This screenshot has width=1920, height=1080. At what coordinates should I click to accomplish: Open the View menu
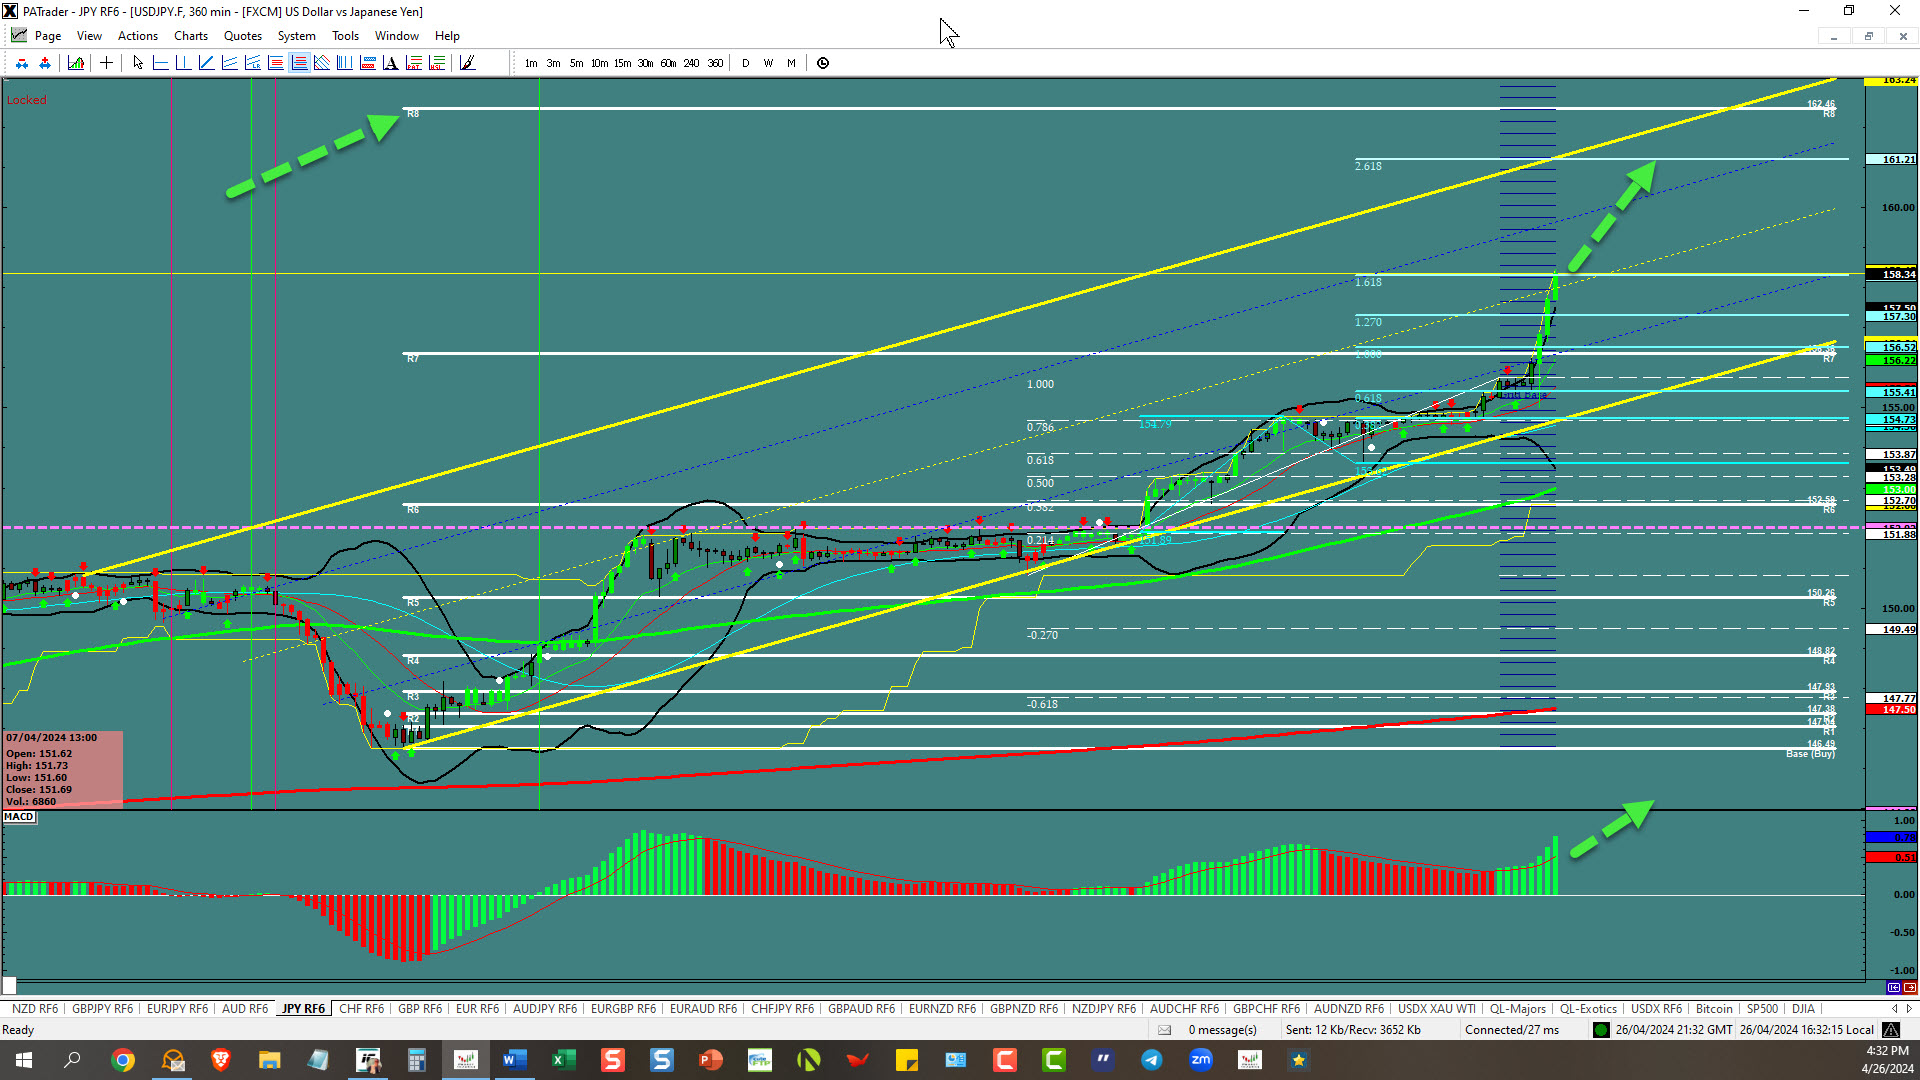pyautogui.click(x=90, y=36)
